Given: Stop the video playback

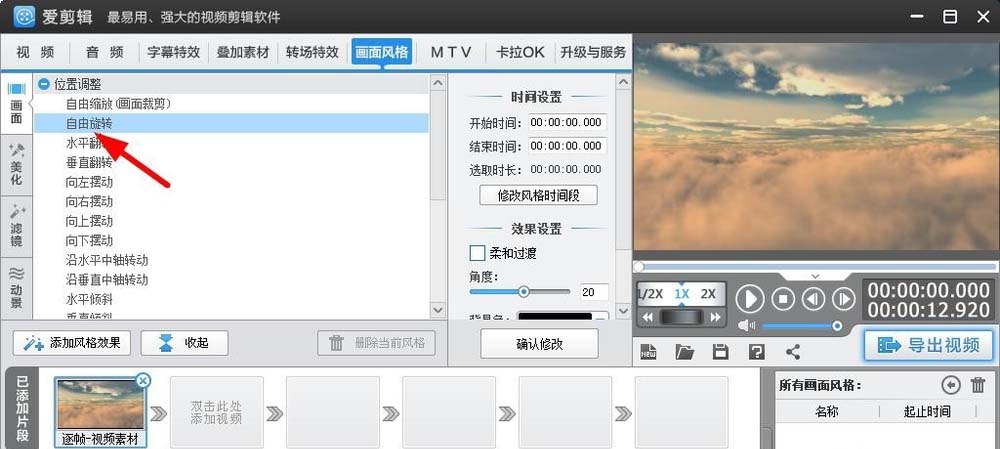Looking at the screenshot, I should tap(783, 298).
